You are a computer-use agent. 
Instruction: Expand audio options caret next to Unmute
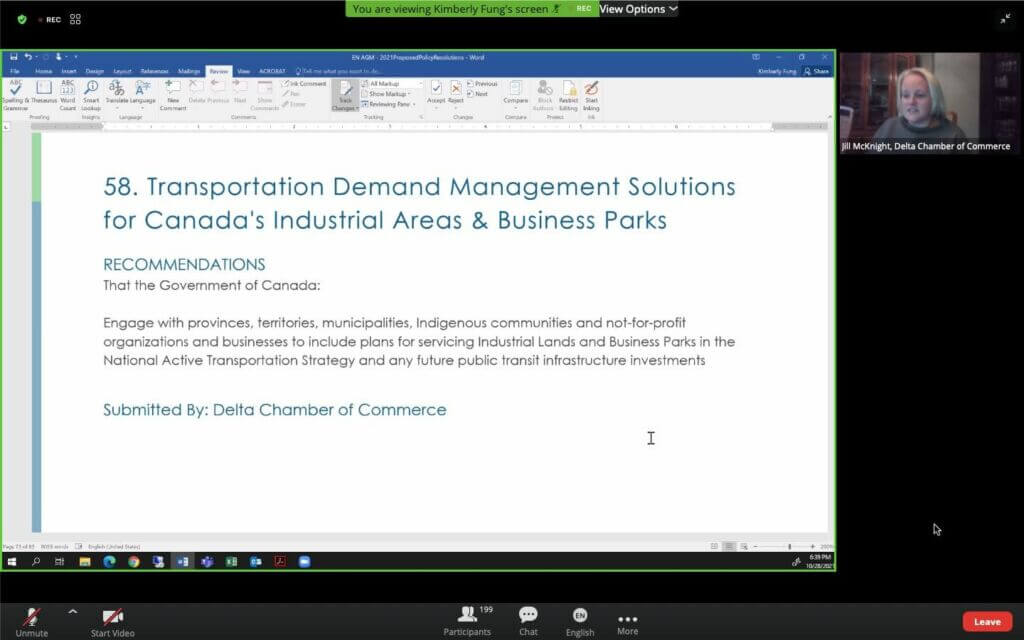[x=72, y=612]
